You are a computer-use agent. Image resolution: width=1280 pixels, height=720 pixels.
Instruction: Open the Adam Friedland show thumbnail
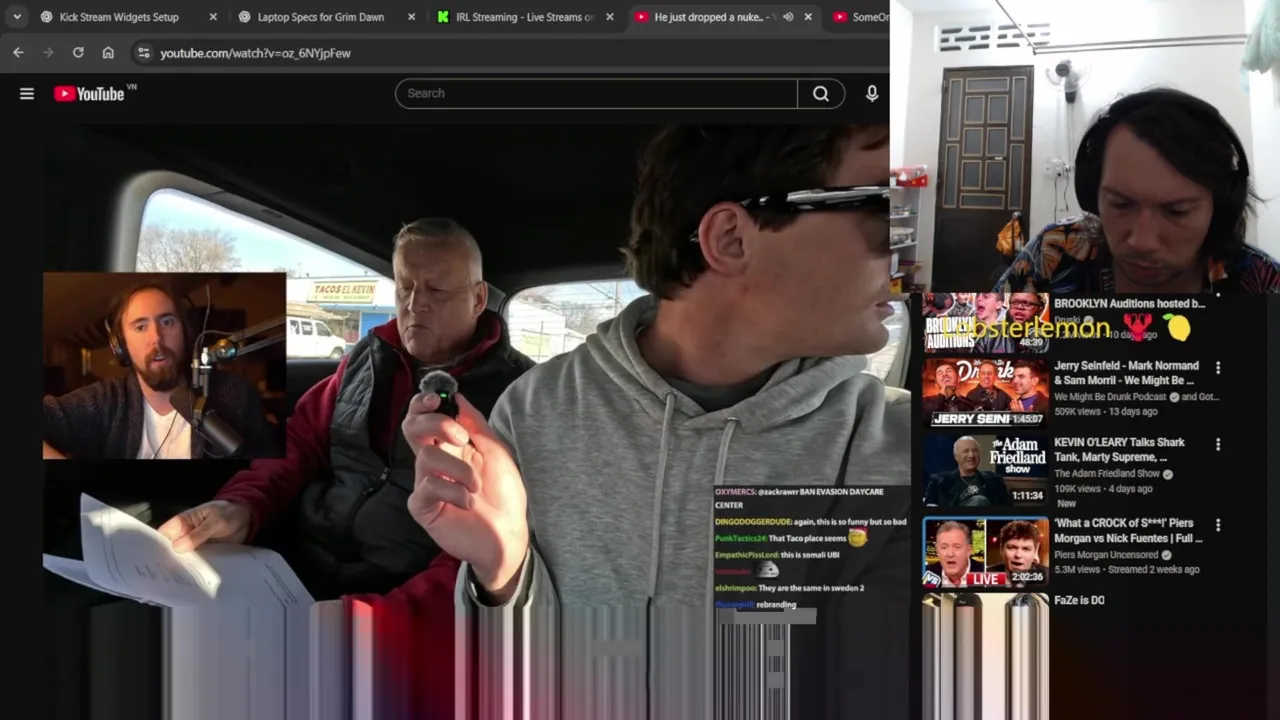point(985,470)
